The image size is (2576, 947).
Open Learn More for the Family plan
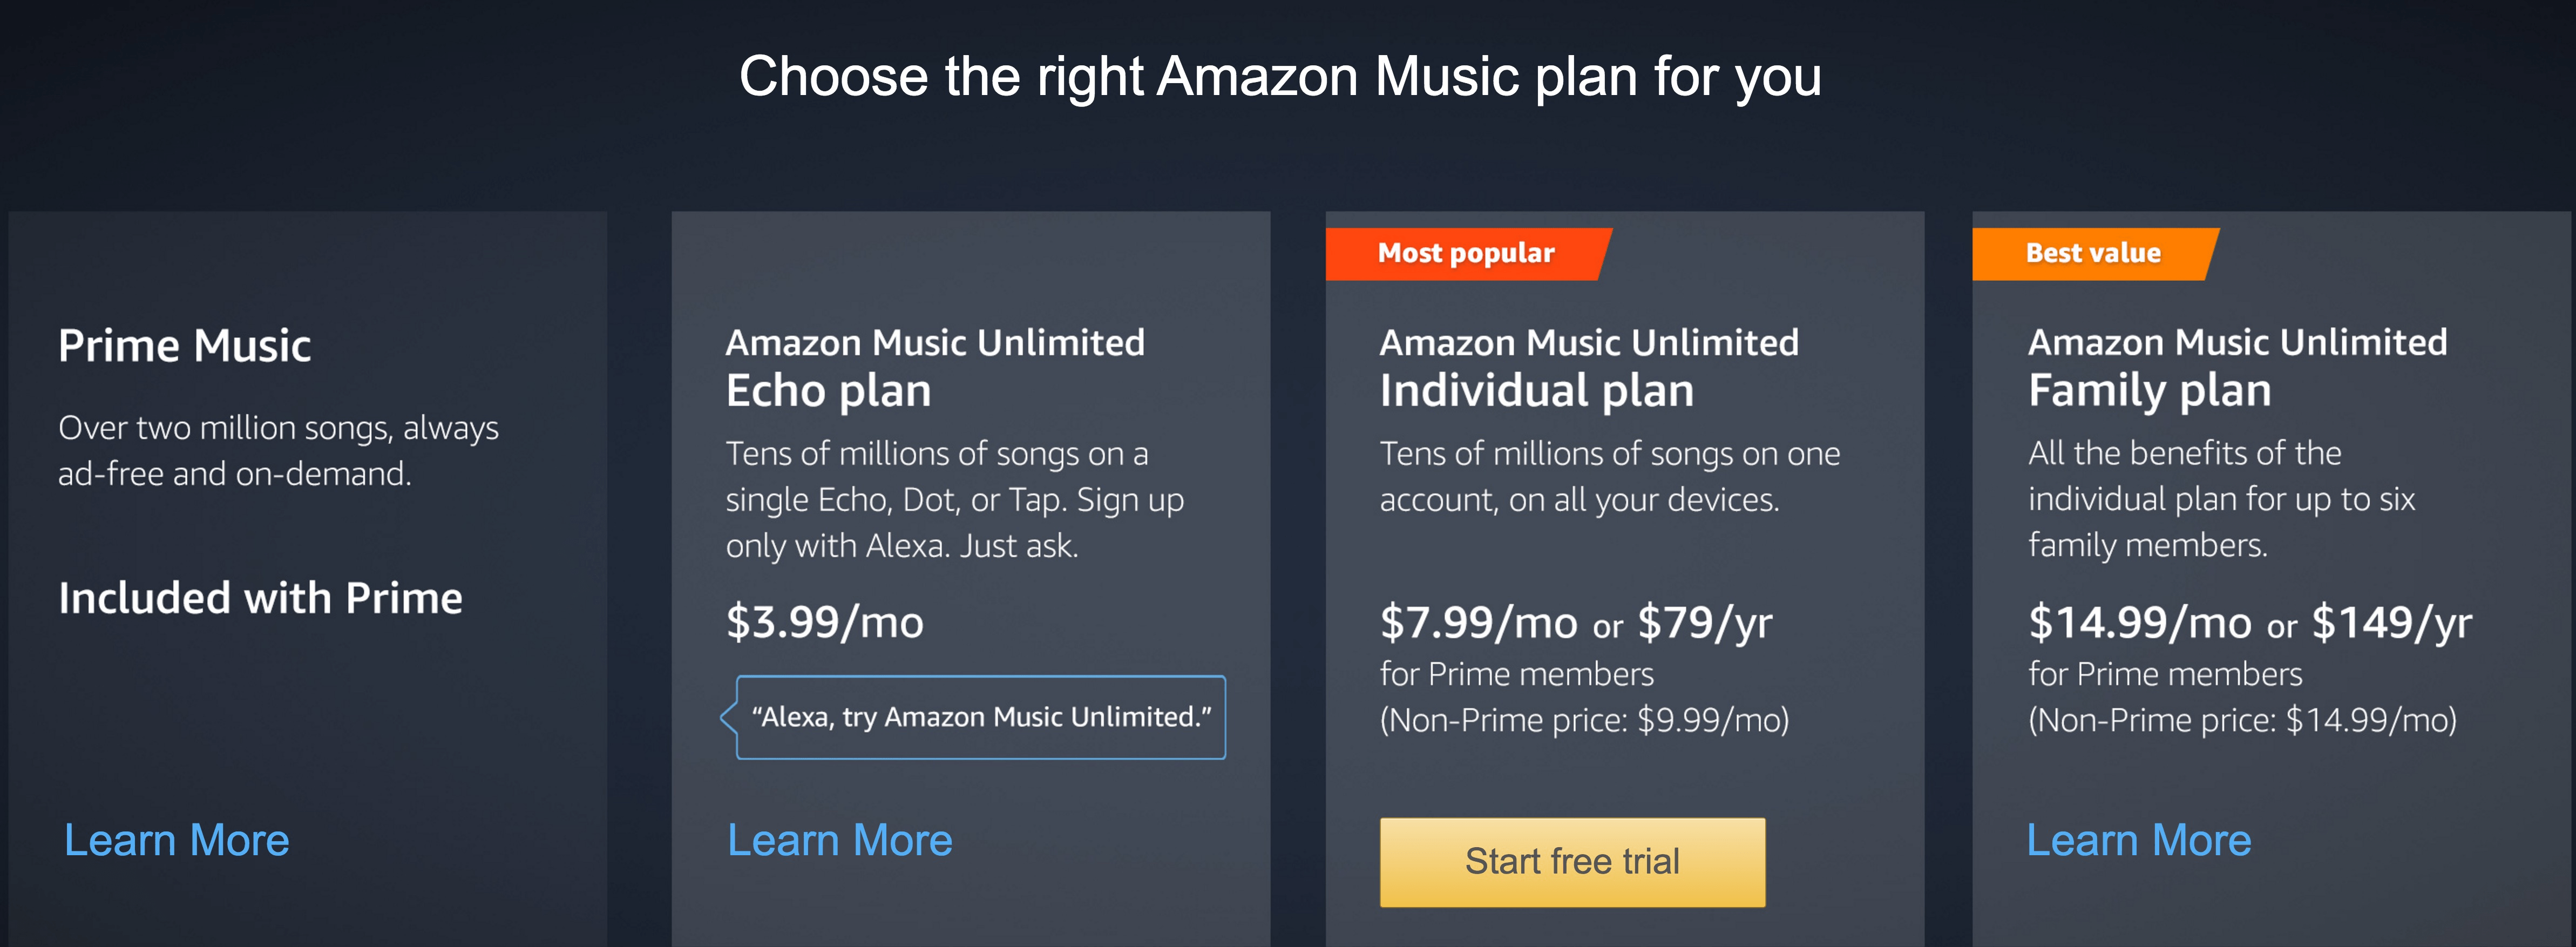2139,840
